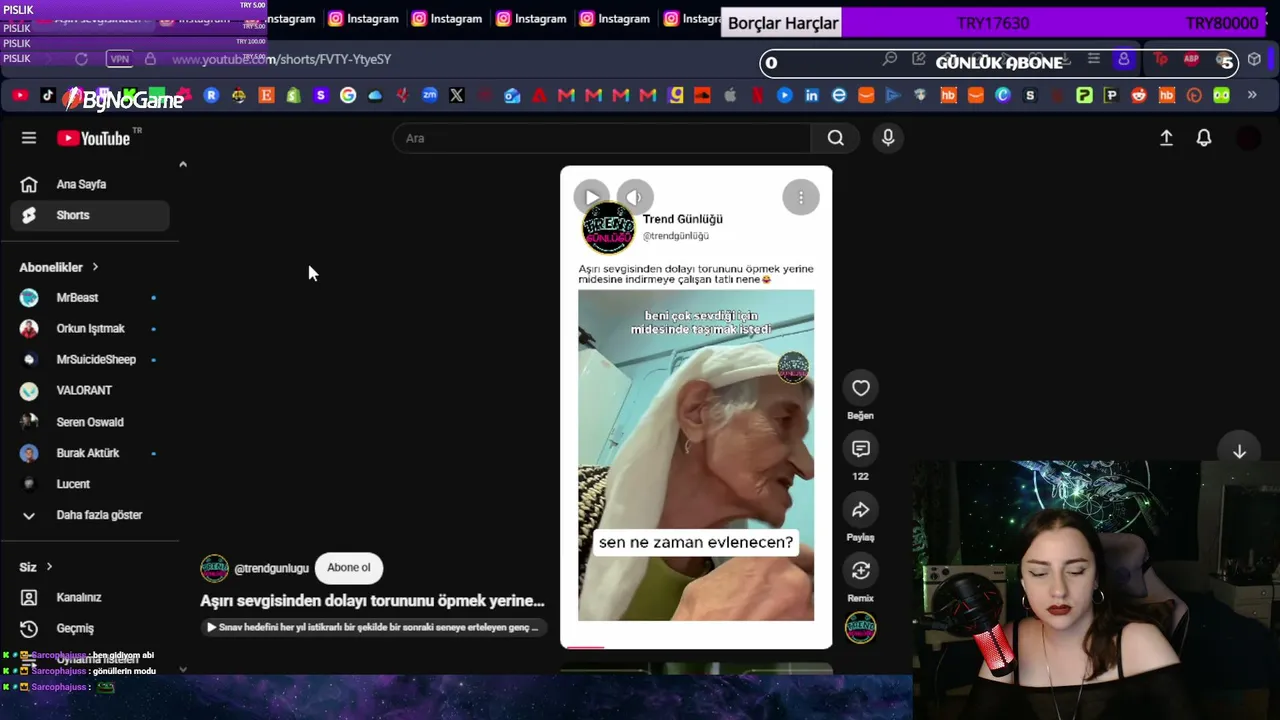The height and width of the screenshot is (720, 1280).
Task: Visit the @trendgunlugu channel link
Action: pyautogui.click(x=271, y=568)
